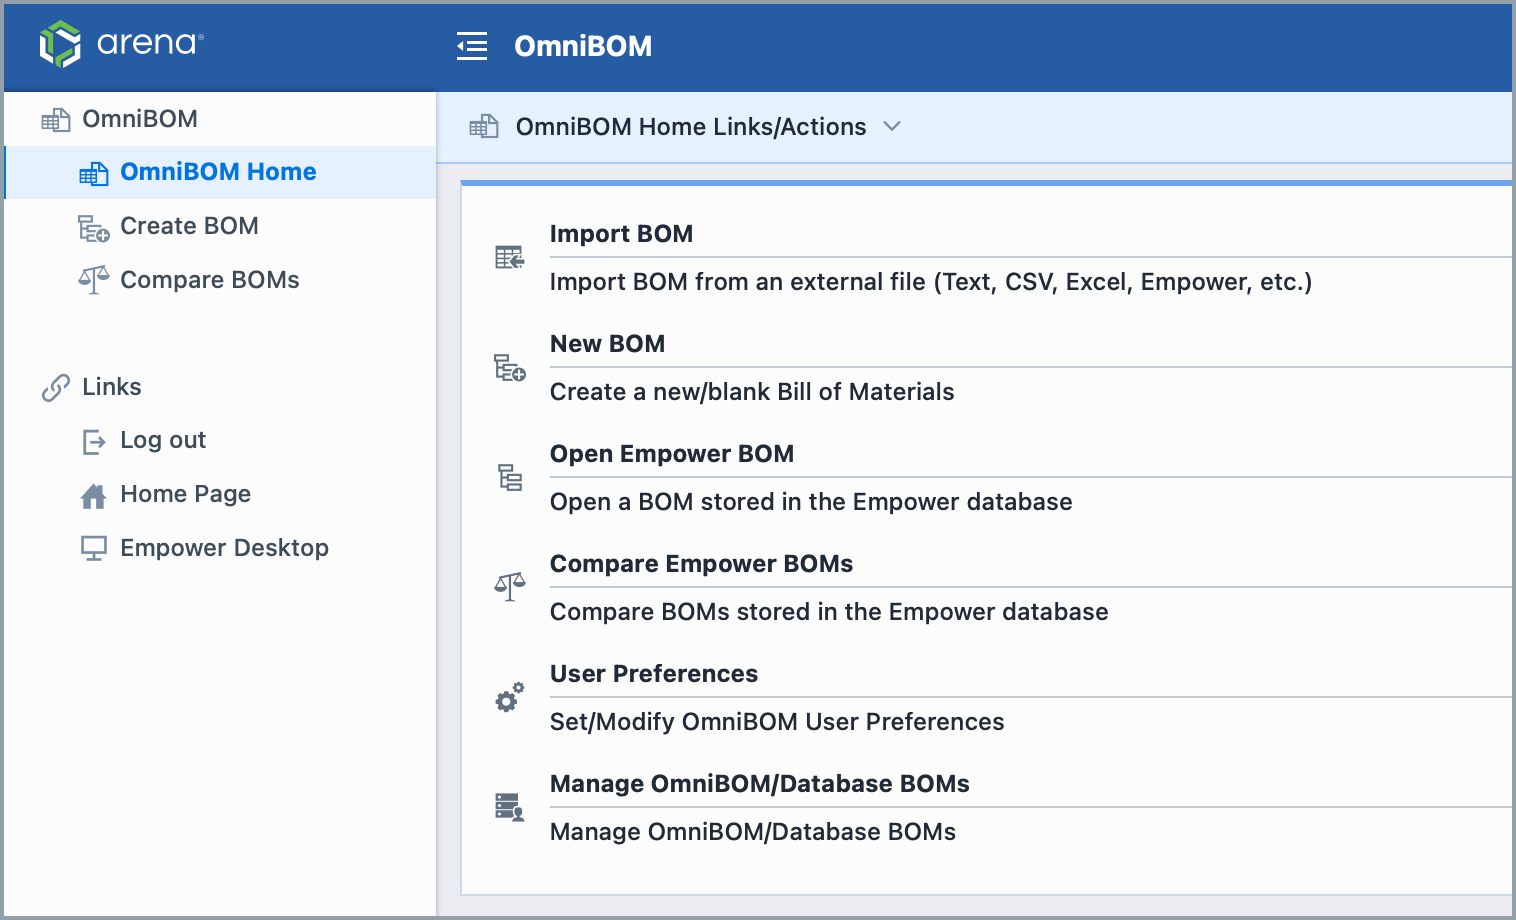Open the Open Empower BOM action

click(672, 454)
